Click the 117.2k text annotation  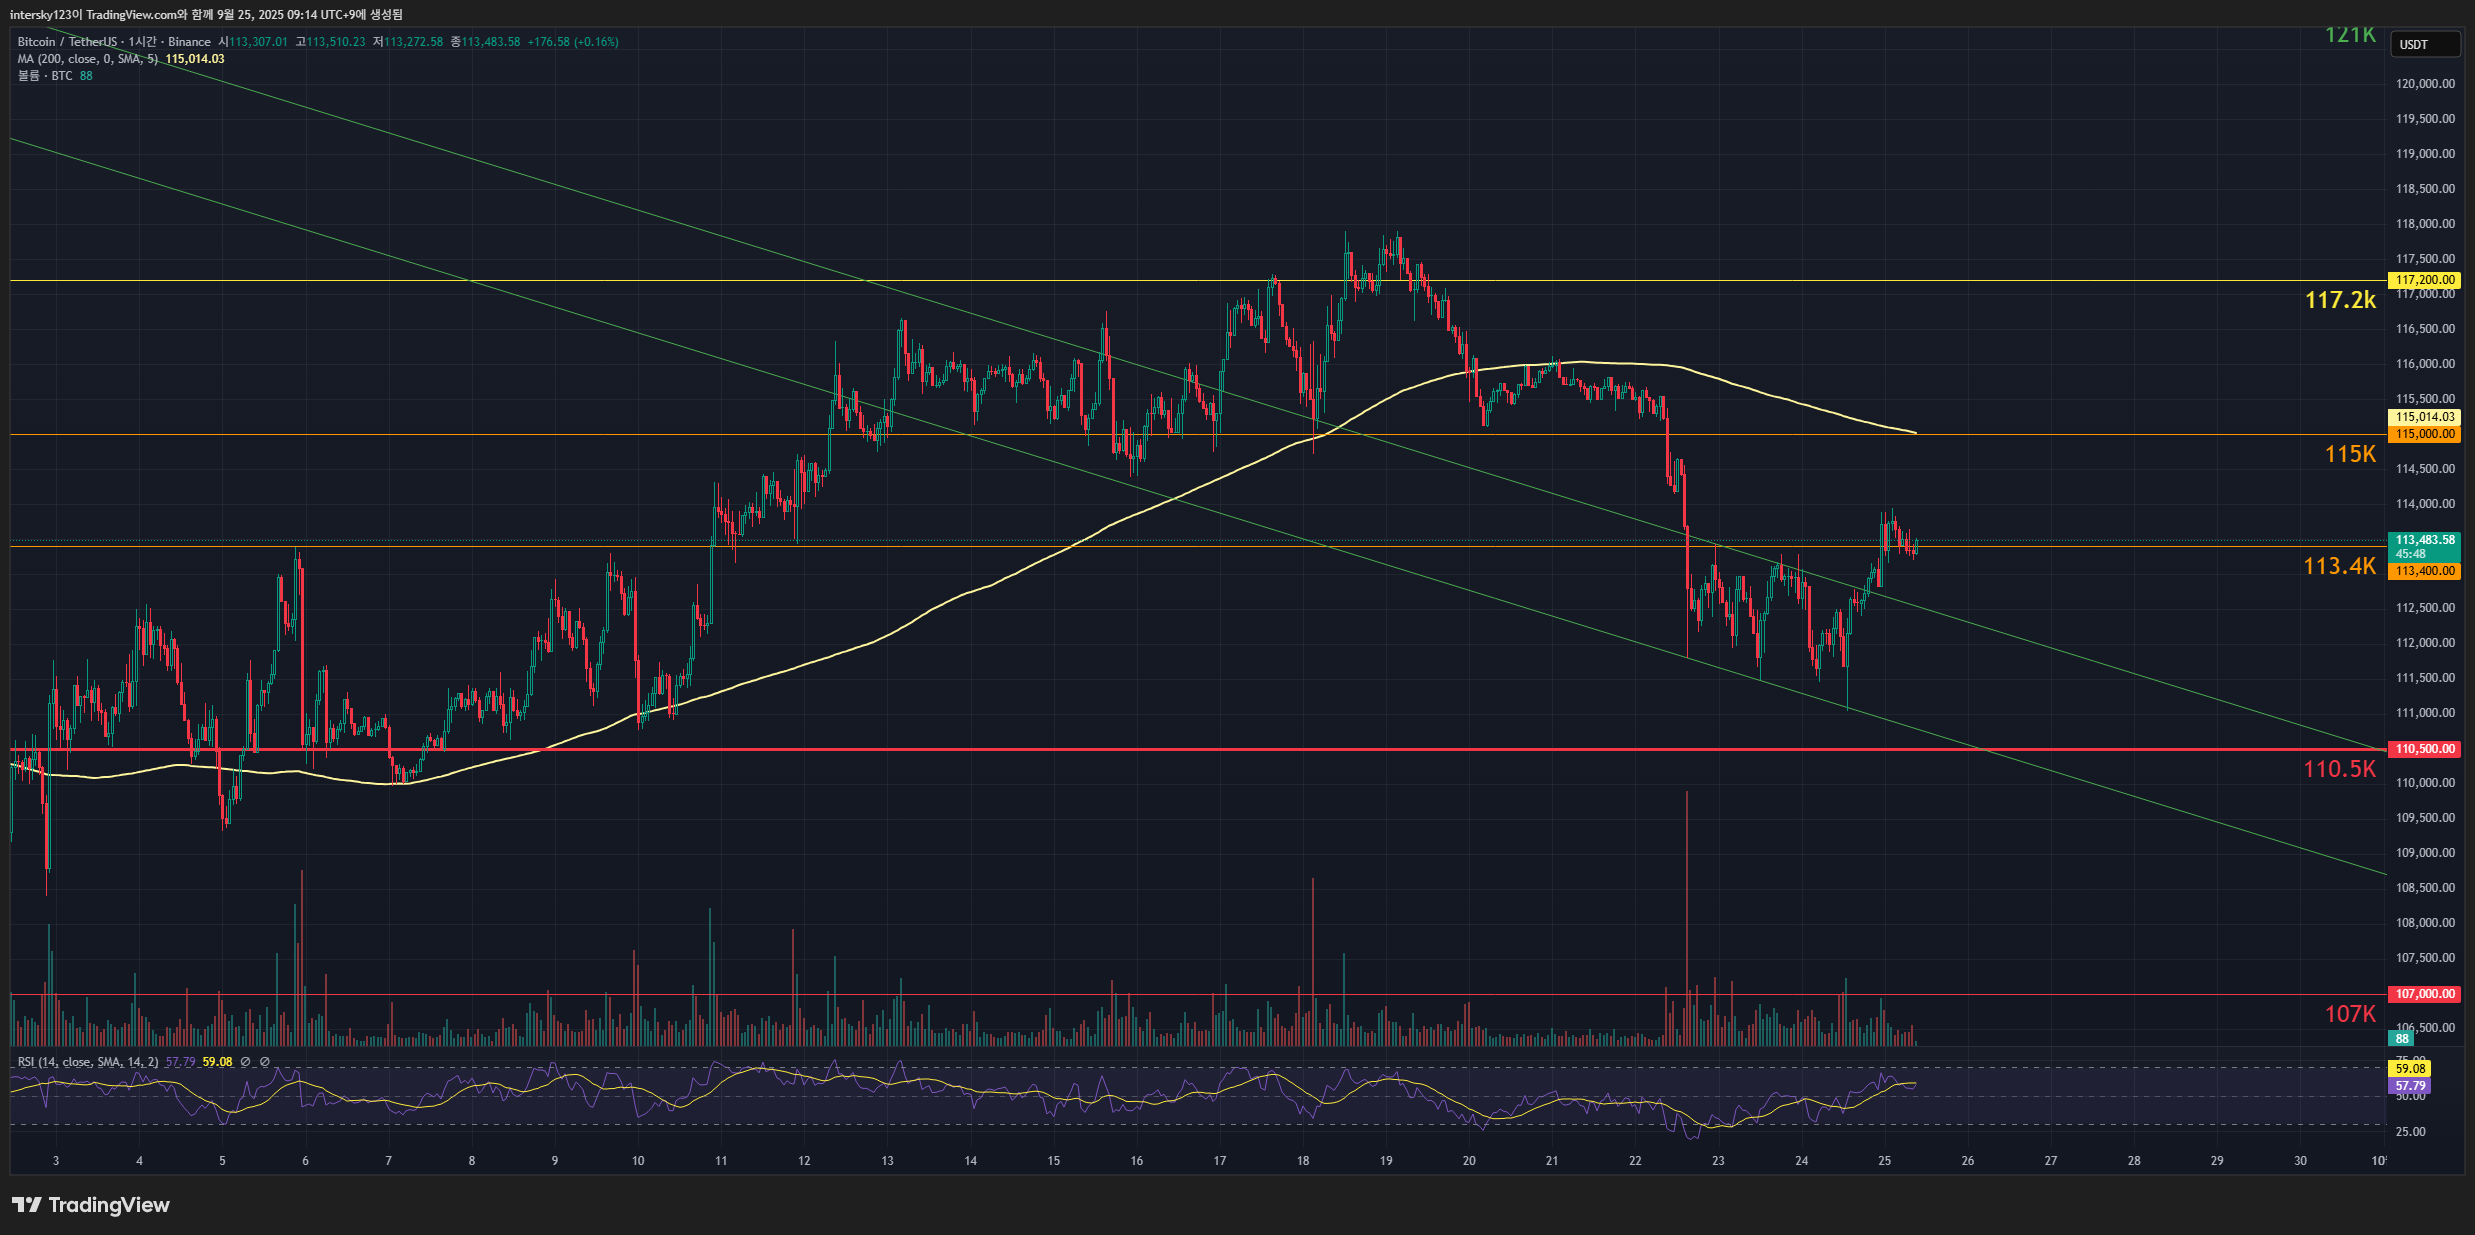[x=2339, y=300]
